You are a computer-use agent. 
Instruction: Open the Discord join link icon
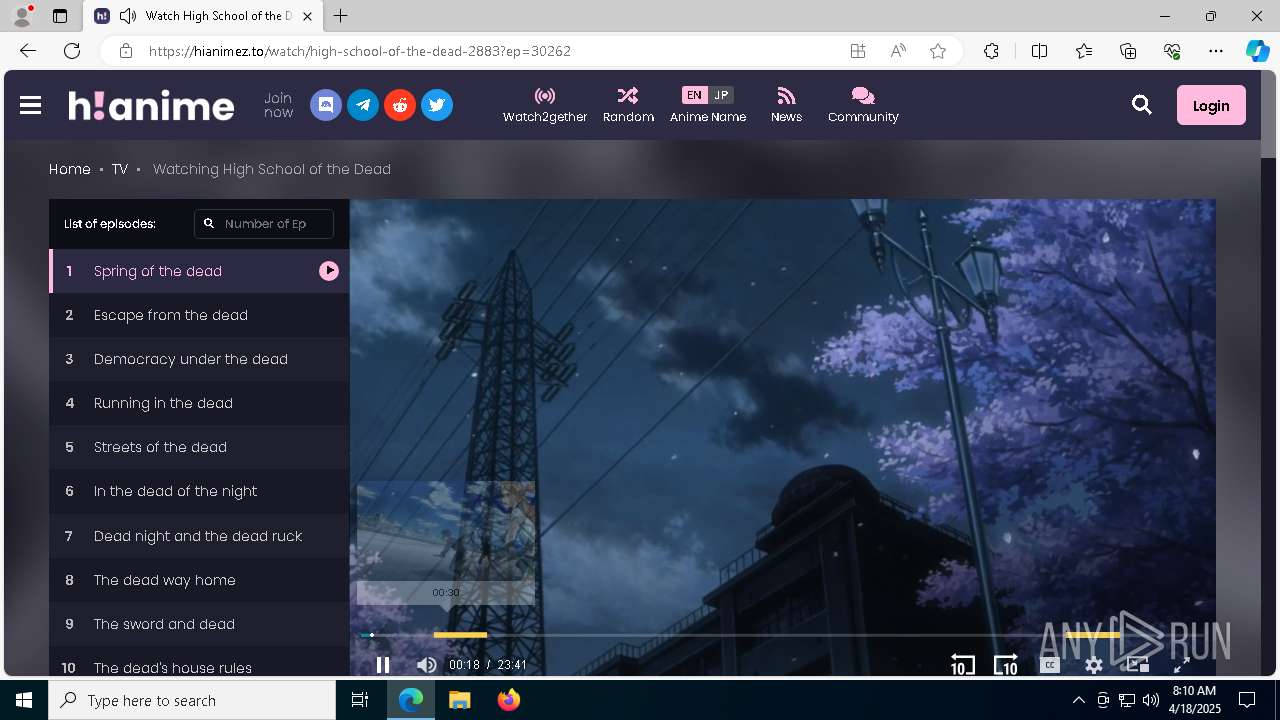pos(326,105)
